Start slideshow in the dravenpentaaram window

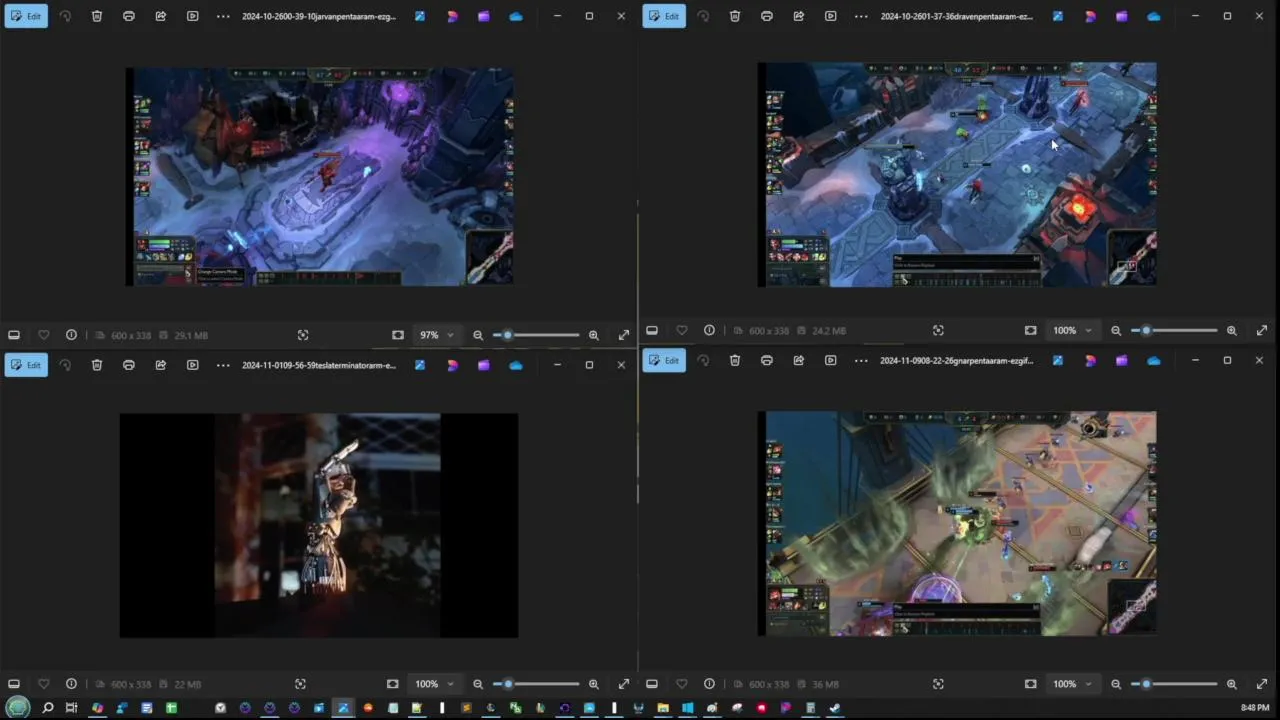831,16
